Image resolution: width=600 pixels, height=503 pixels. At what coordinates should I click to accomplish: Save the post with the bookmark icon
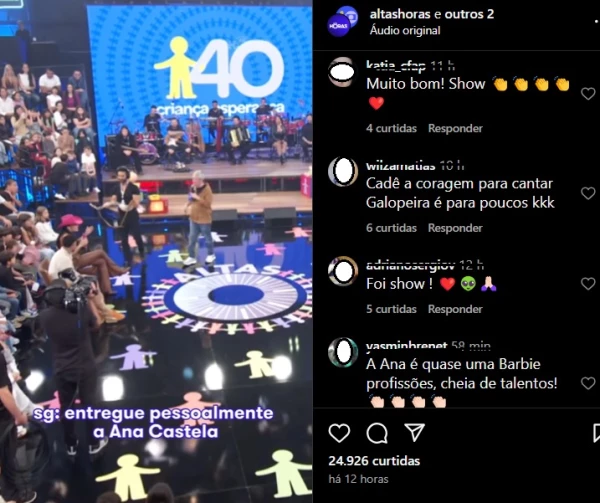pyautogui.click(x=596, y=433)
